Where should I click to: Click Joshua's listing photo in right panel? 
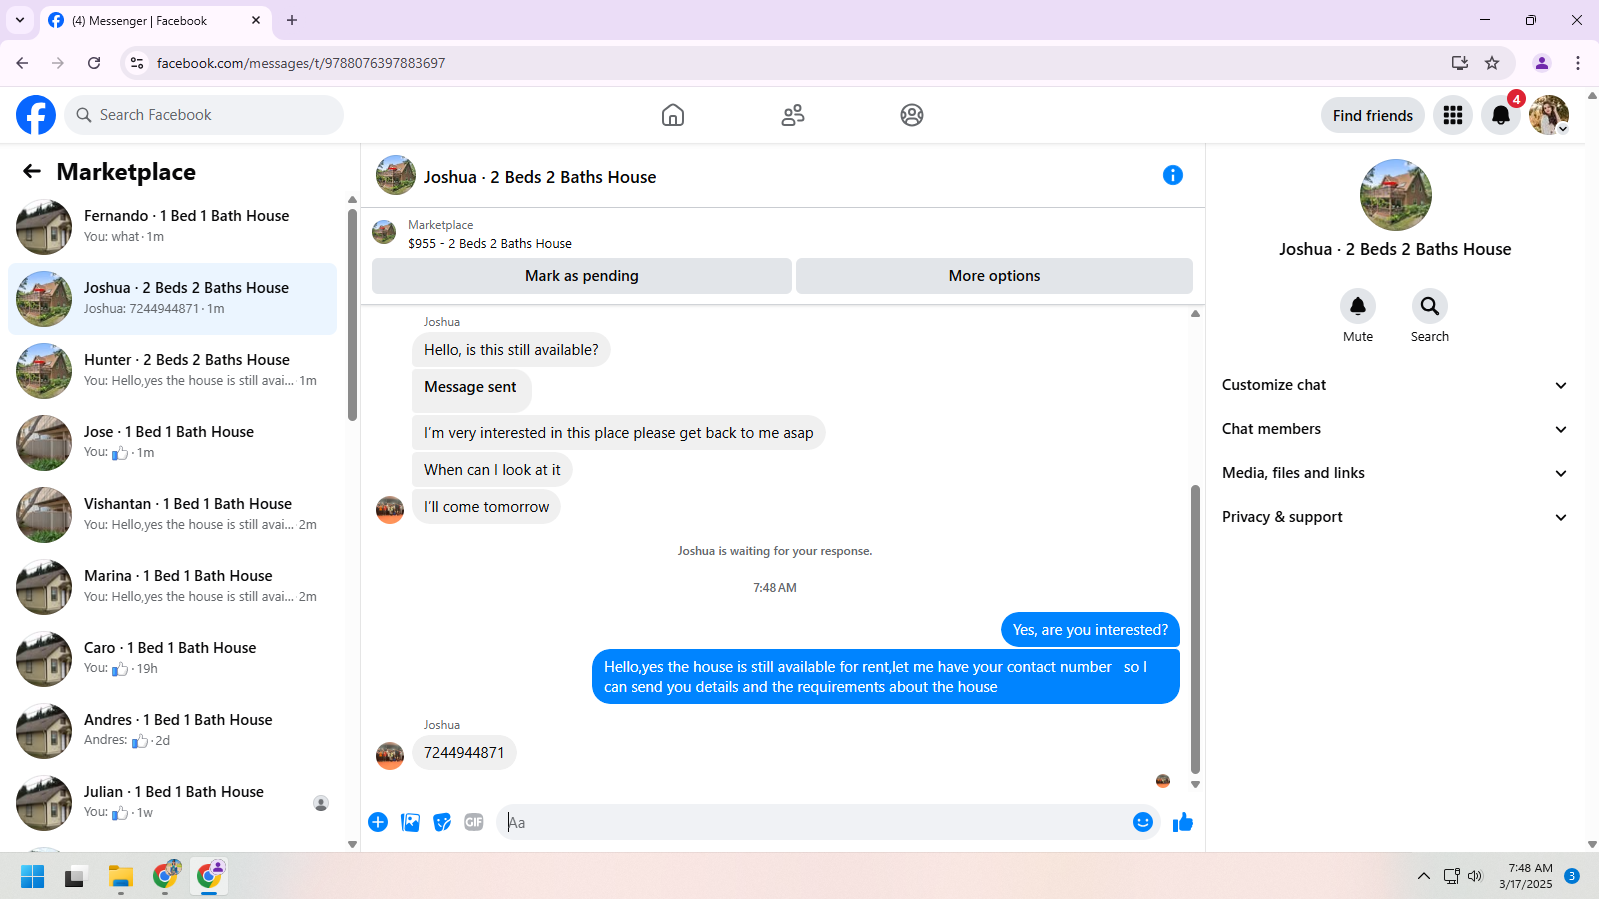pos(1395,195)
